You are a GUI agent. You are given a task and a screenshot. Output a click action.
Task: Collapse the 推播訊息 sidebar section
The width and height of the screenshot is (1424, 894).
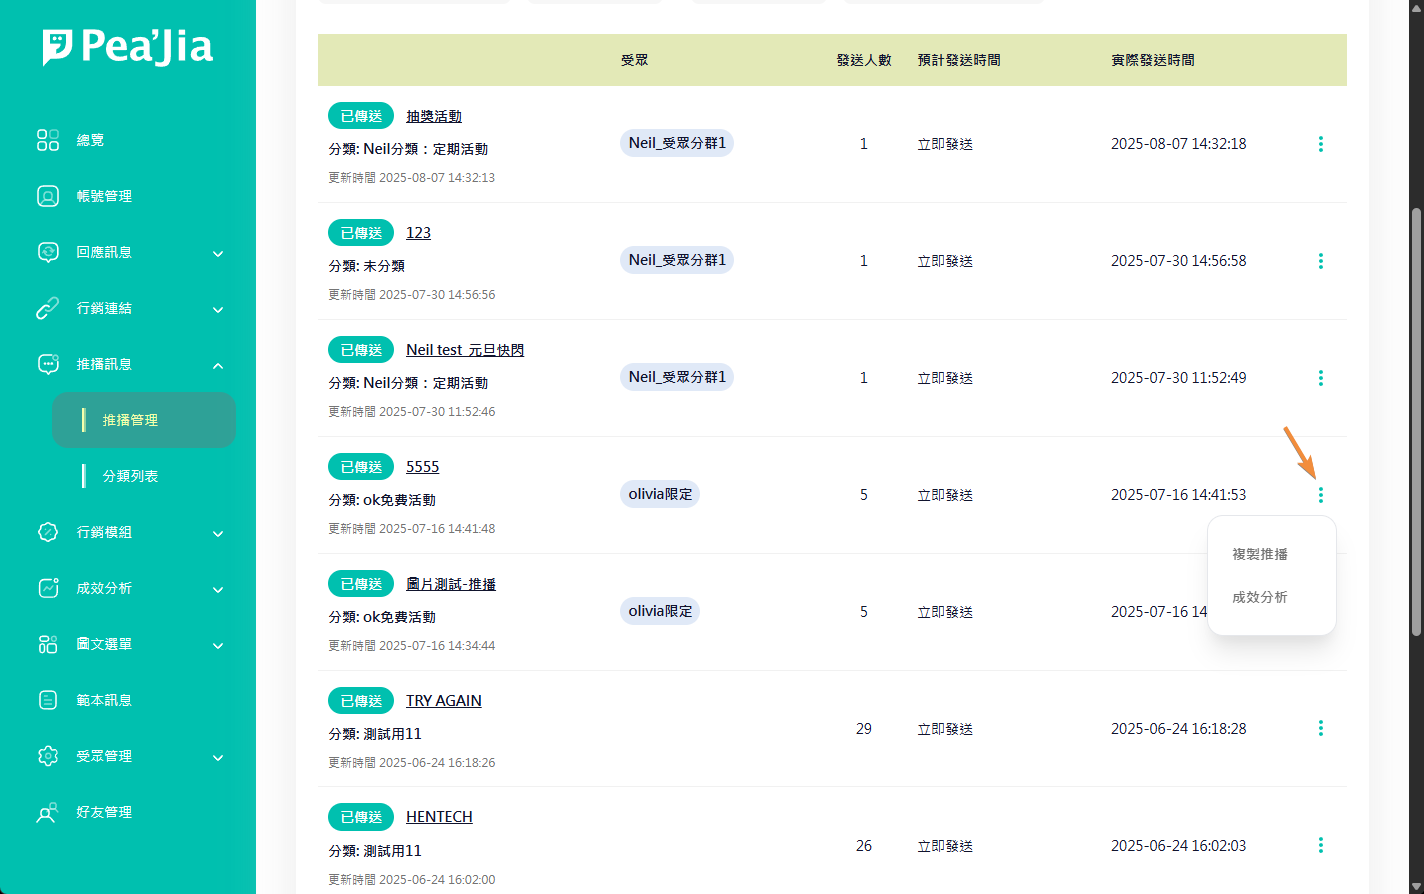(218, 365)
